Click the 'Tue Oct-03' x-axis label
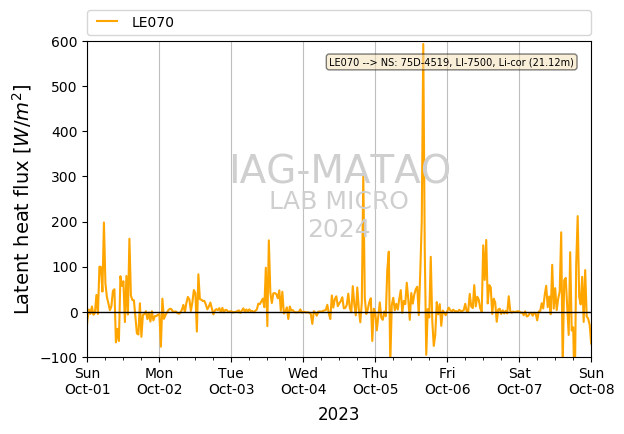The width and height of the screenshot is (624, 434). click(231, 381)
